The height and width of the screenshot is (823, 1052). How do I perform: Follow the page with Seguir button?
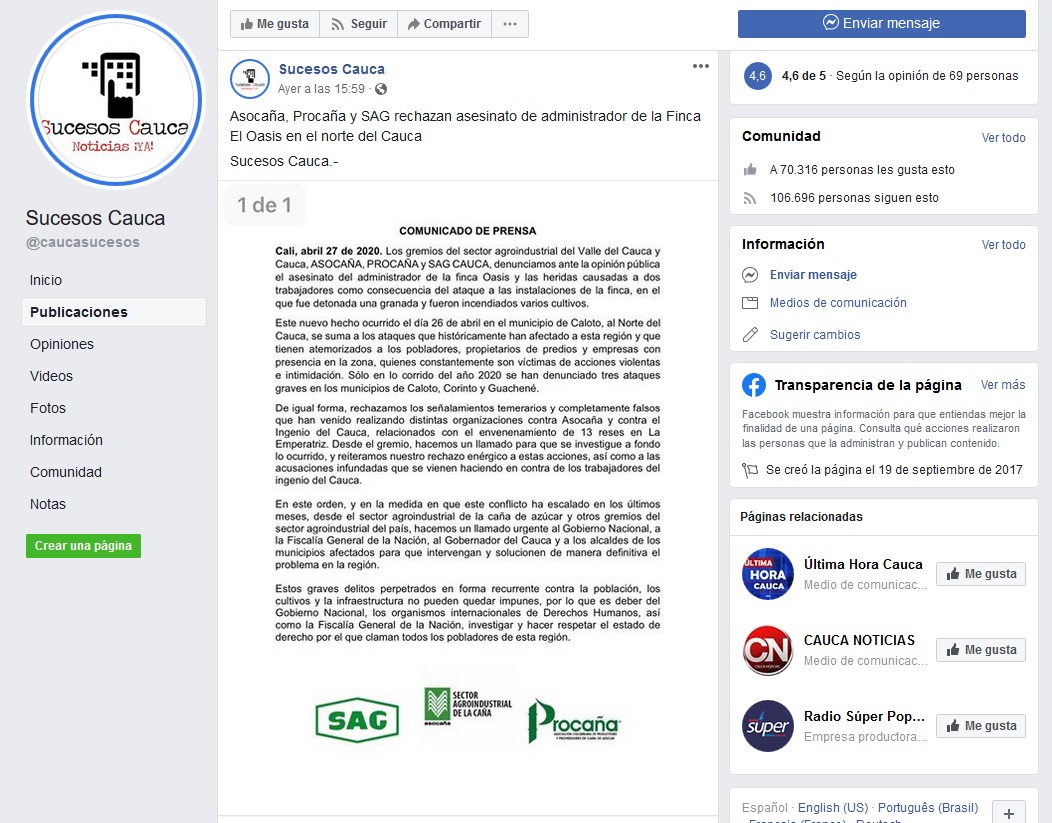click(x=359, y=24)
